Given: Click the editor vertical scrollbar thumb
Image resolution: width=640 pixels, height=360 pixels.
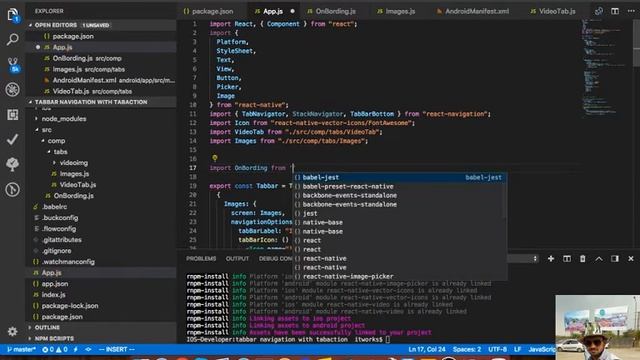Looking at the screenshot, I should (x=636, y=42).
